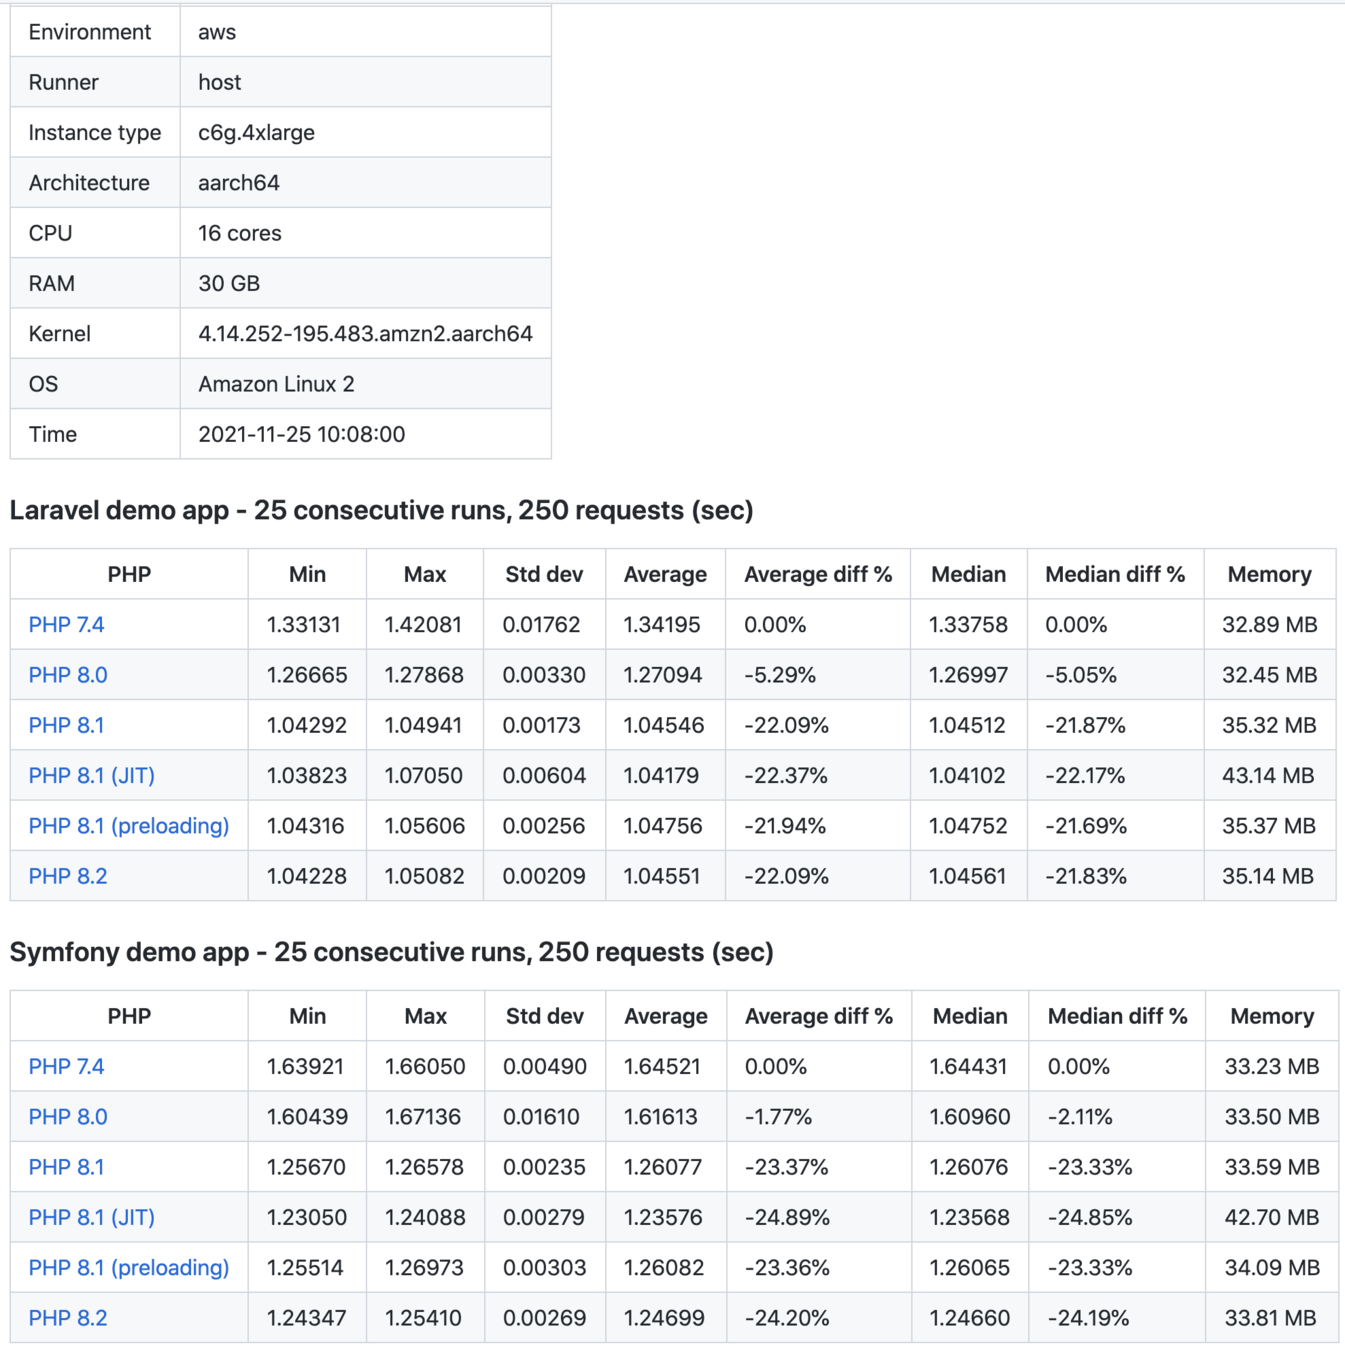
Task: Click Laravel median cell 1.33758
Action: point(968,625)
